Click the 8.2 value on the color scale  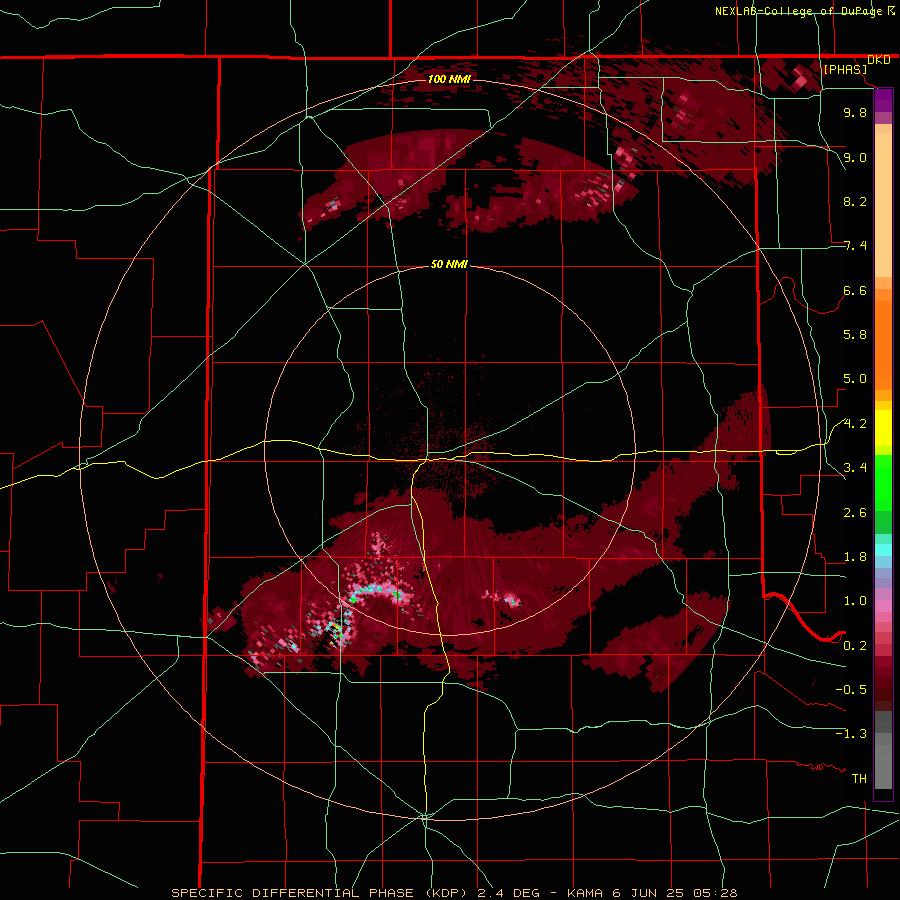click(855, 201)
